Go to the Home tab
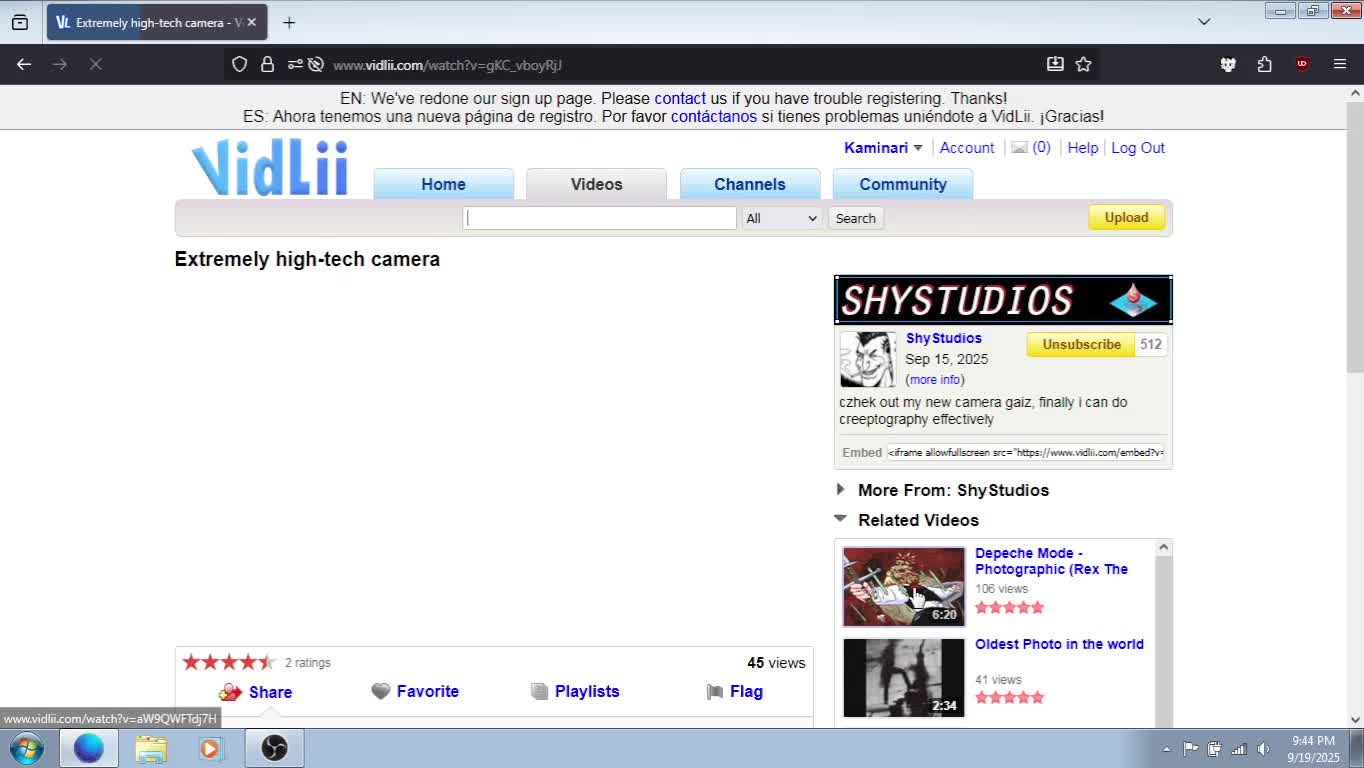 (x=443, y=184)
